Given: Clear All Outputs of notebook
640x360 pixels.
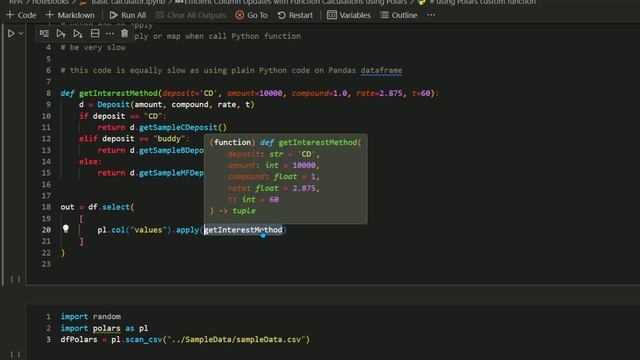Looking at the screenshot, I should [x=191, y=15].
